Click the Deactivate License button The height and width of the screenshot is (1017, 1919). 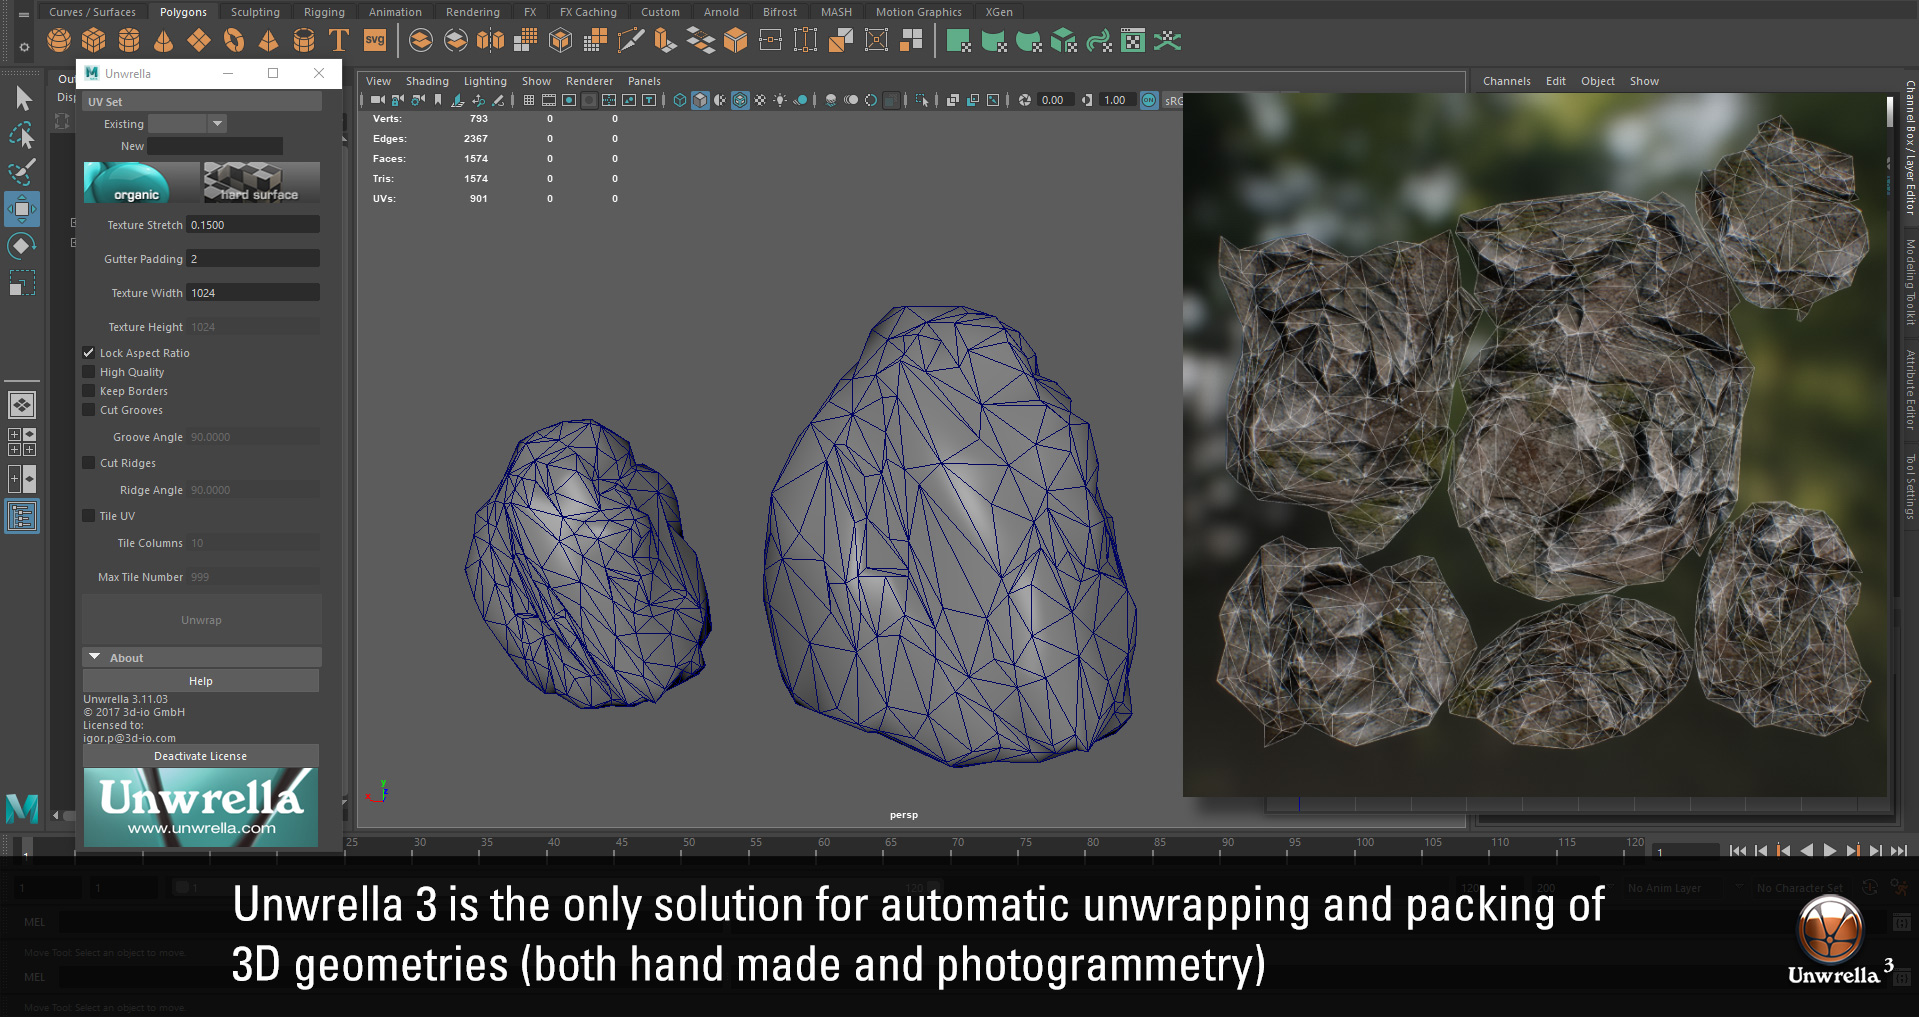201,756
